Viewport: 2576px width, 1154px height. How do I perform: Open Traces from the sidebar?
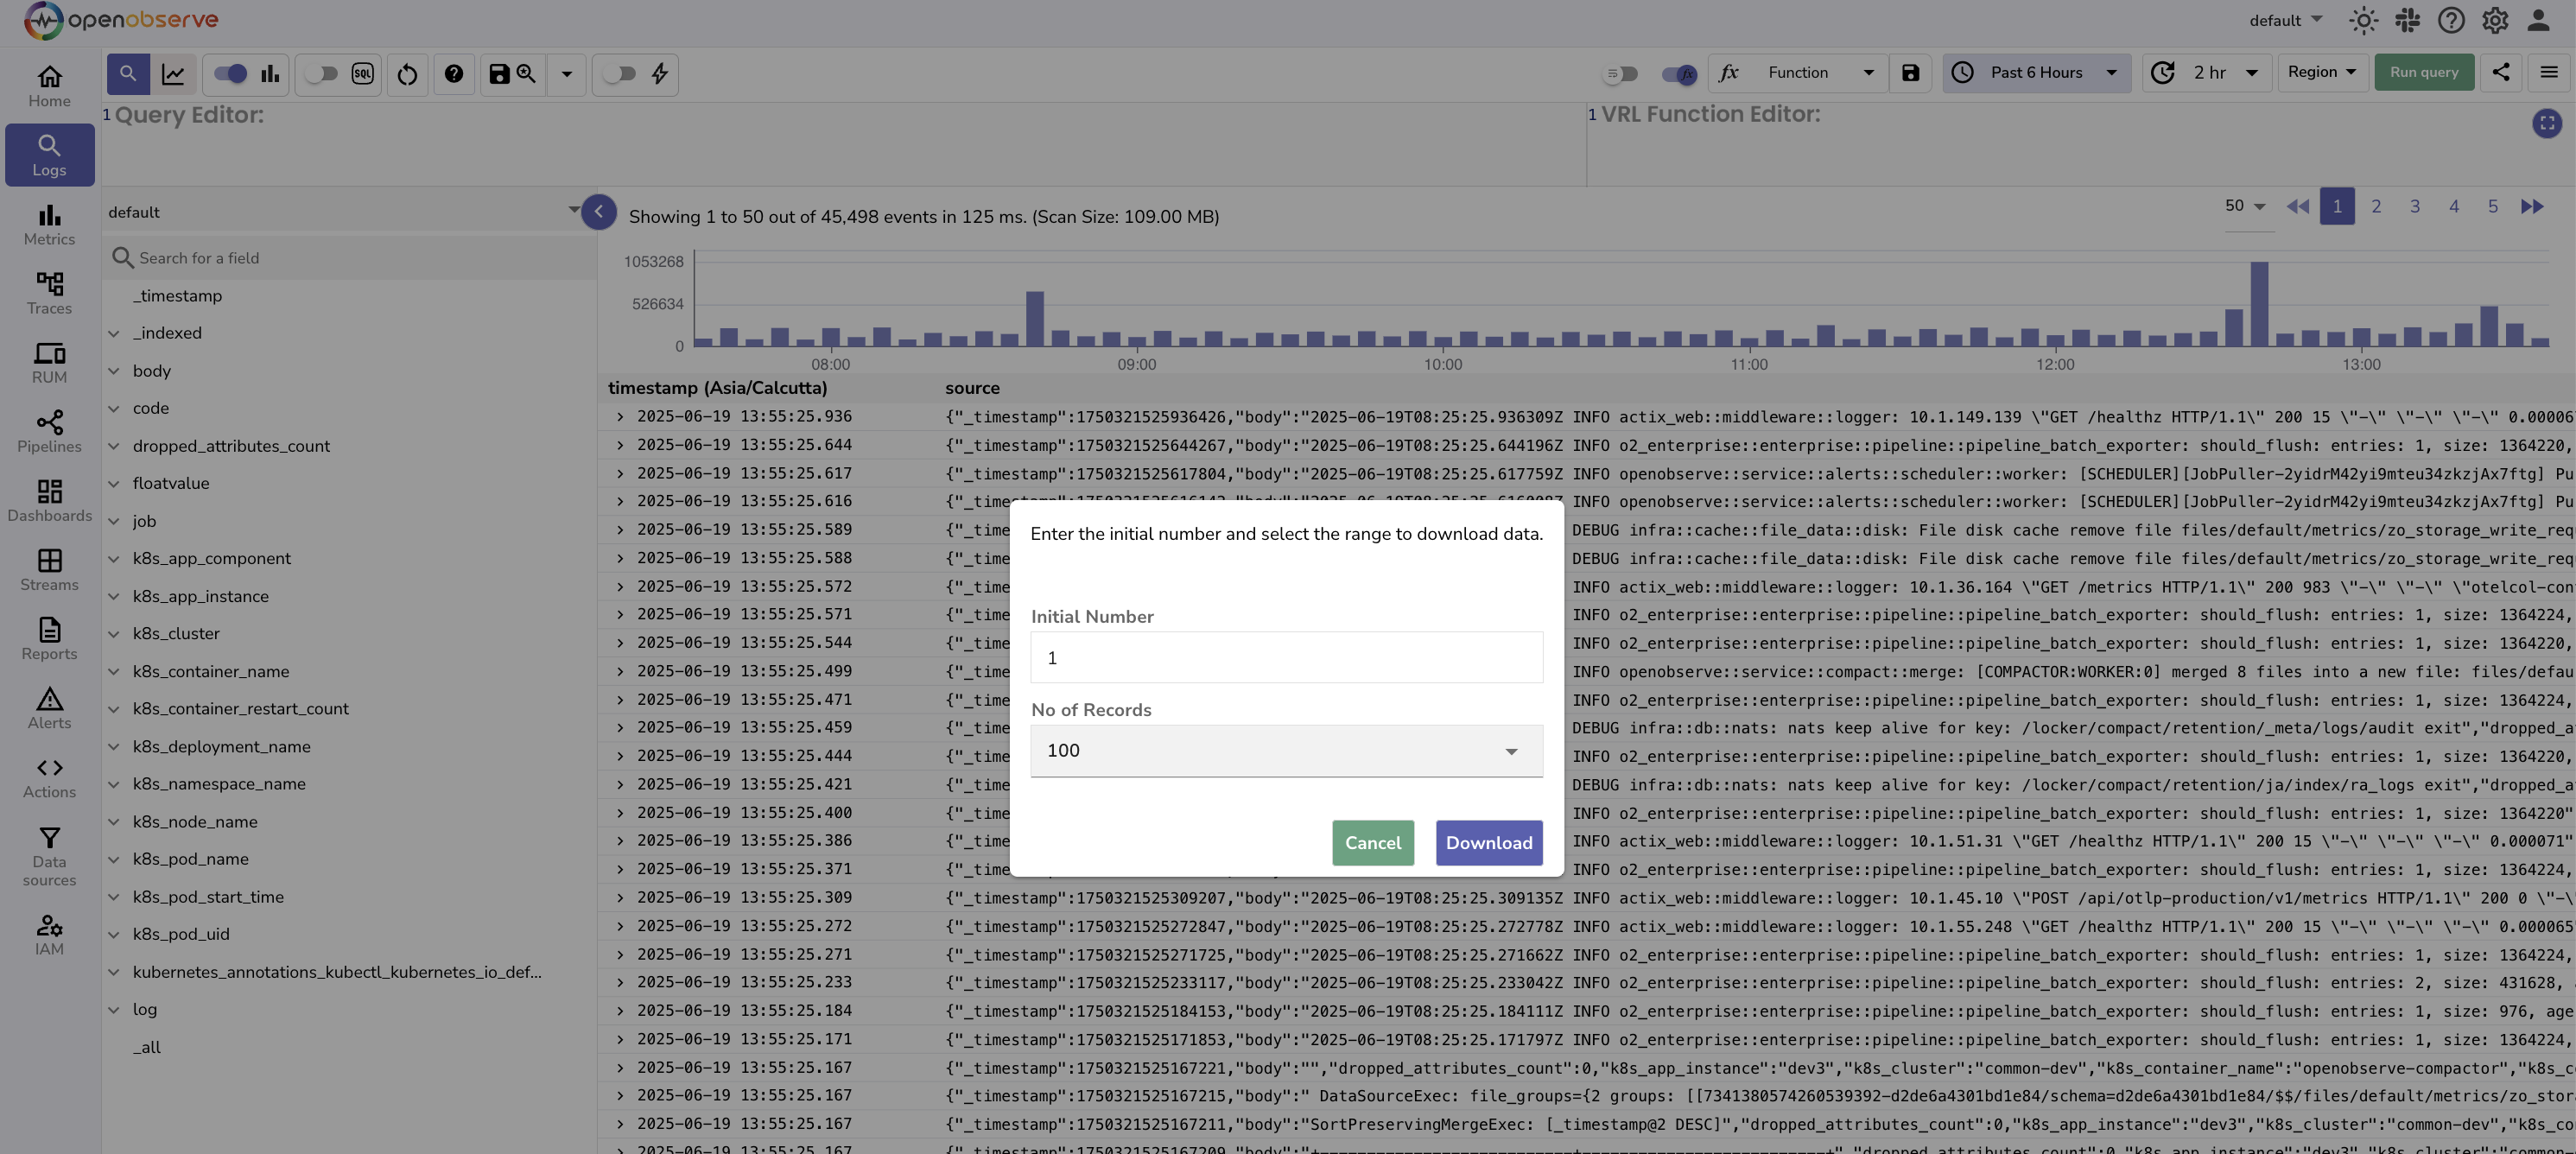pyautogui.click(x=49, y=294)
